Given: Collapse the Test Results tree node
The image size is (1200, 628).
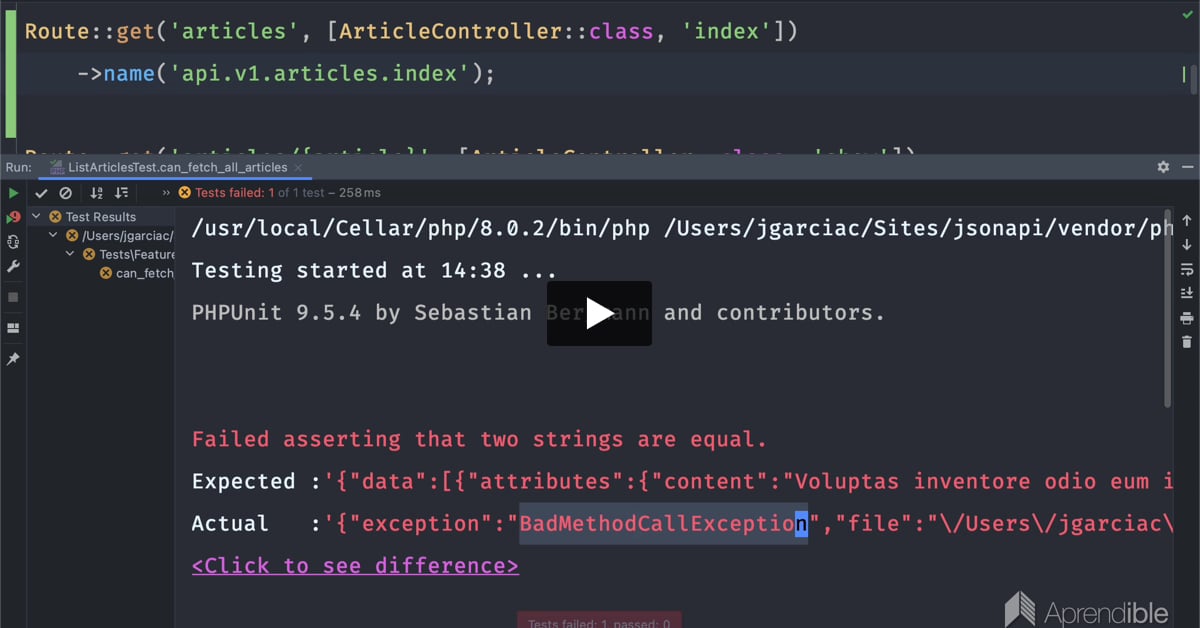Looking at the screenshot, I should (36, 217).
